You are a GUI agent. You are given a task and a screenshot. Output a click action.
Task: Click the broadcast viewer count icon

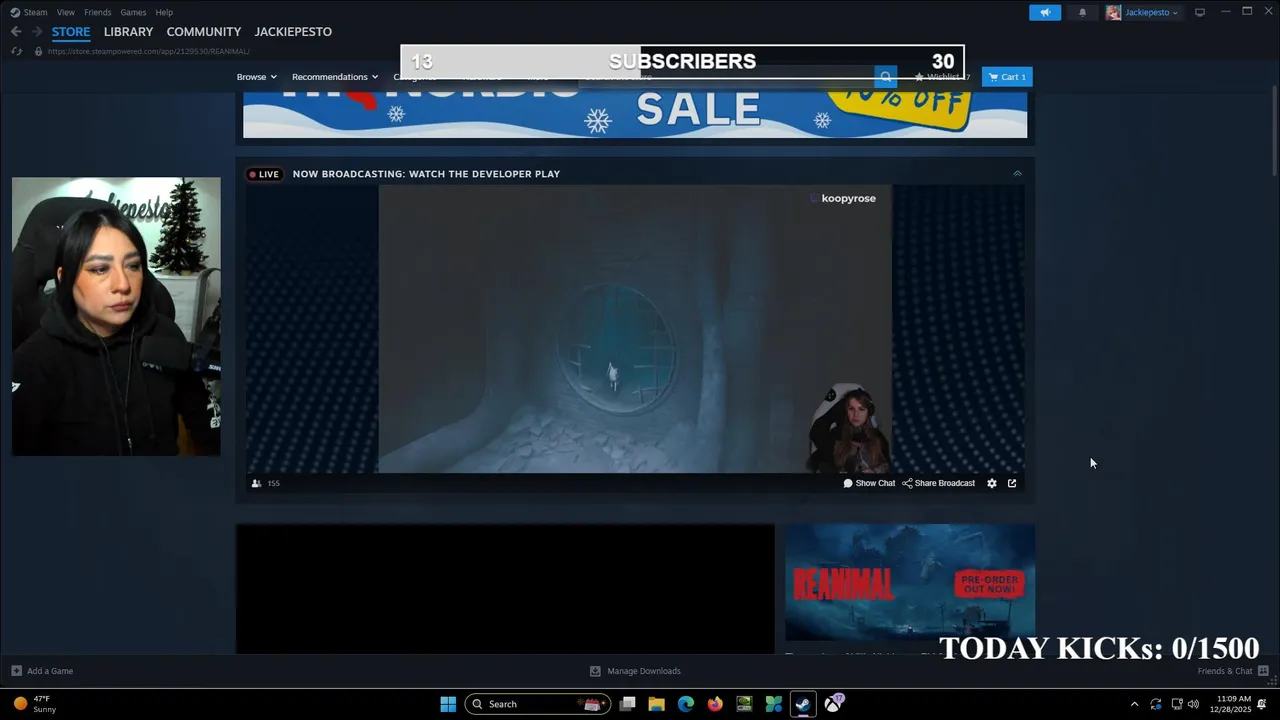pos(257,483)
